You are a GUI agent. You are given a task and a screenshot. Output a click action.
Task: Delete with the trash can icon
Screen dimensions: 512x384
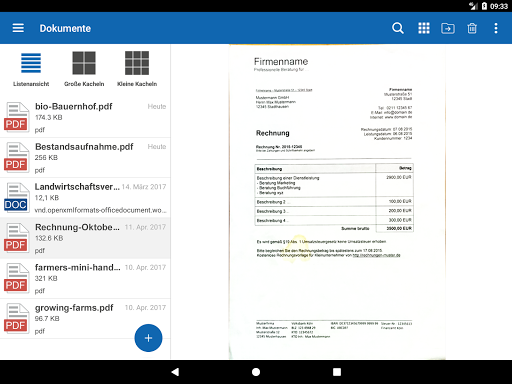tap(472, 28)
